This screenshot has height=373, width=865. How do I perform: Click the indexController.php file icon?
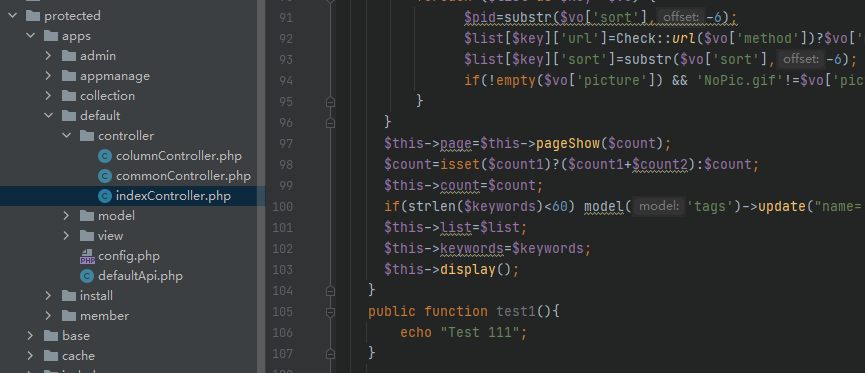point(104,196)
